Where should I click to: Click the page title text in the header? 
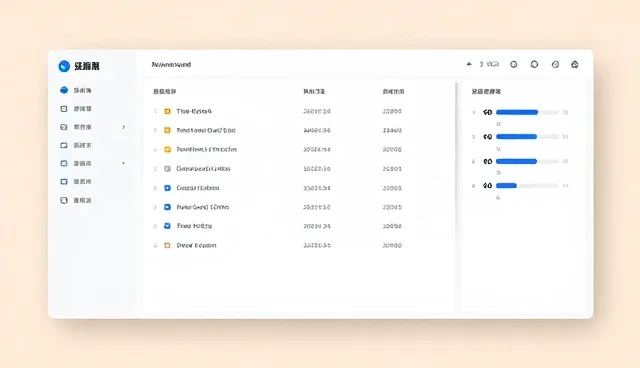coord(171,64)
